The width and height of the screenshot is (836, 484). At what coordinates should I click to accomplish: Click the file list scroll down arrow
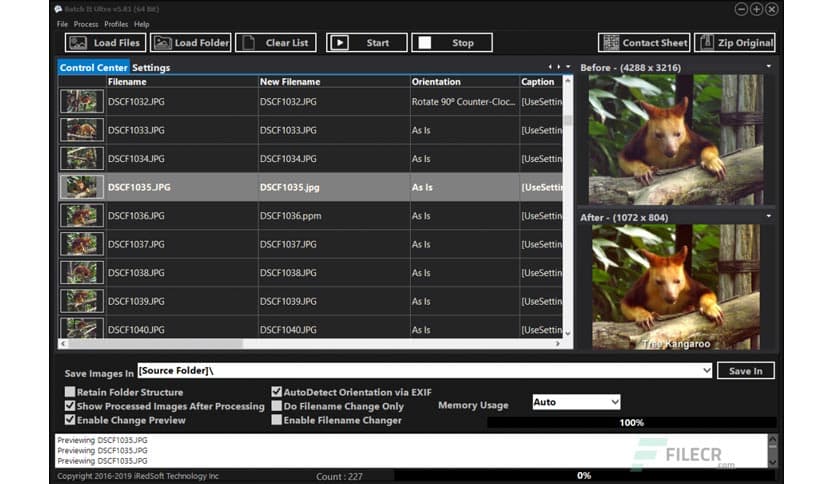pos(568,333)
